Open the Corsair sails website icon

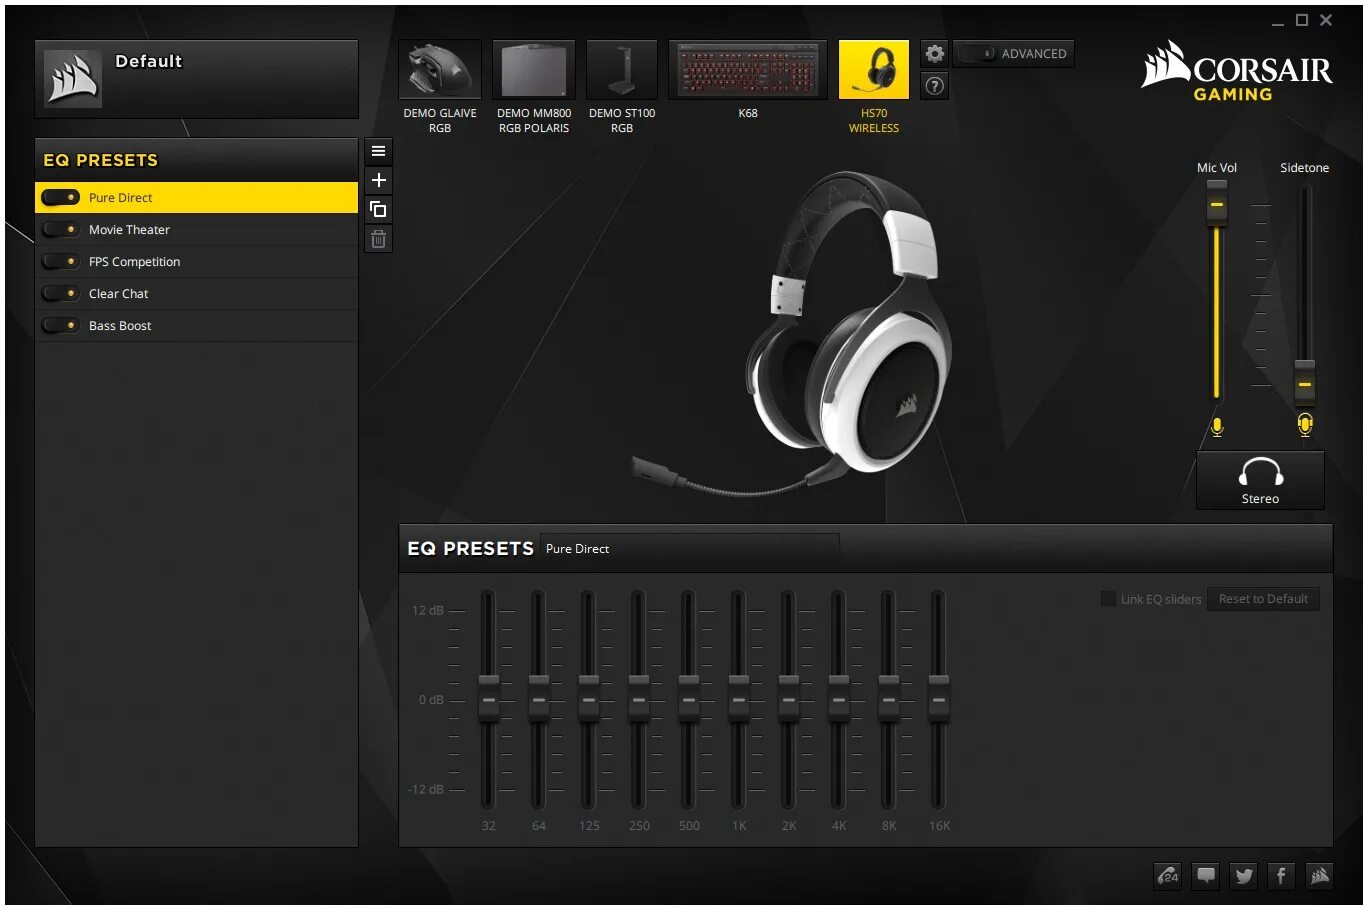pyautogui.click(x=1320, y=876)
